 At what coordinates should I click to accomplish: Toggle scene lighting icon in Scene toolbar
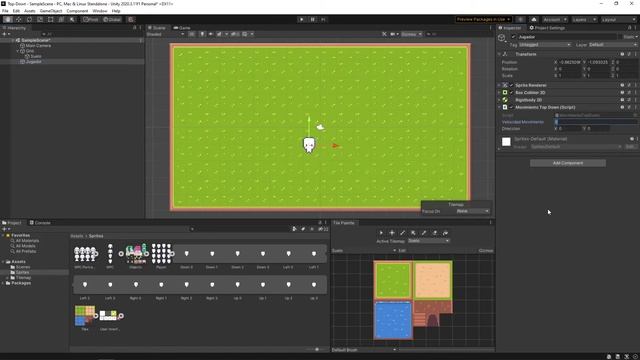pos(202,34)
